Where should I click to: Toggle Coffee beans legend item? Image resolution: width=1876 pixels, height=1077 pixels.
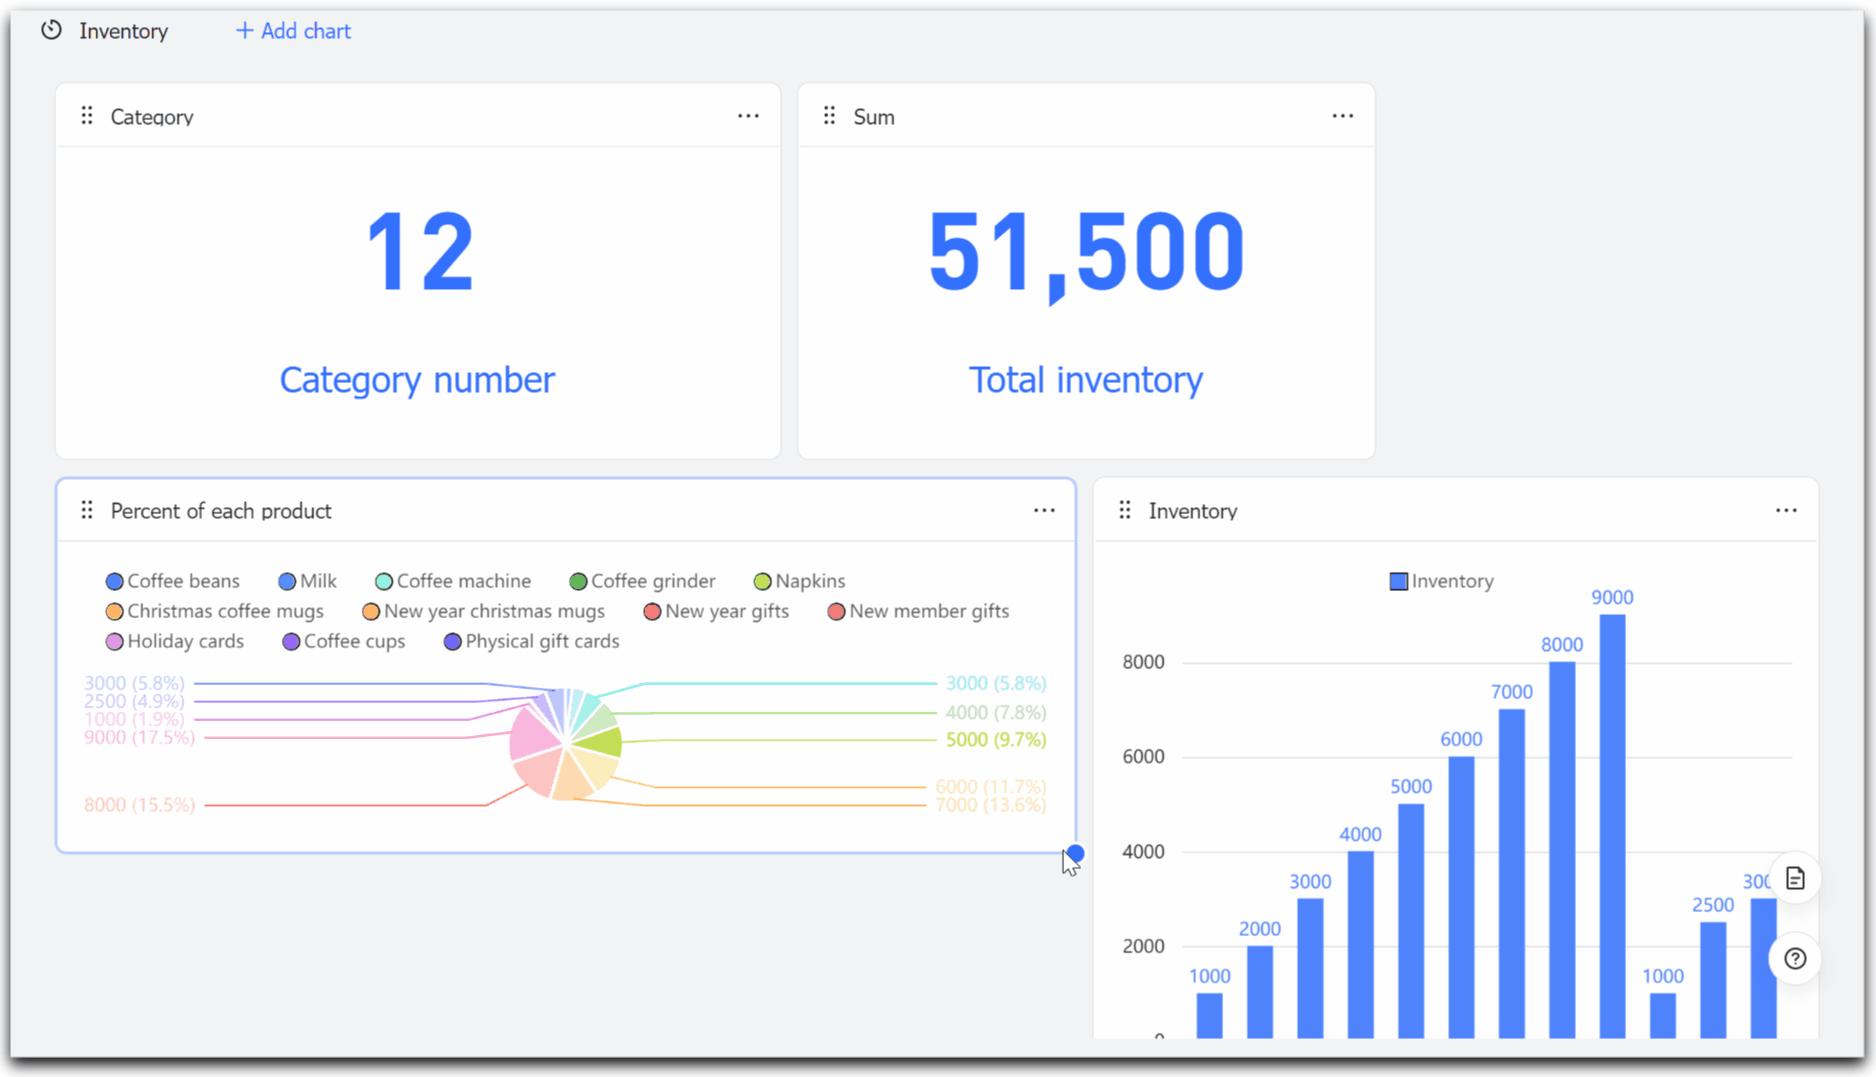point(173,581)
